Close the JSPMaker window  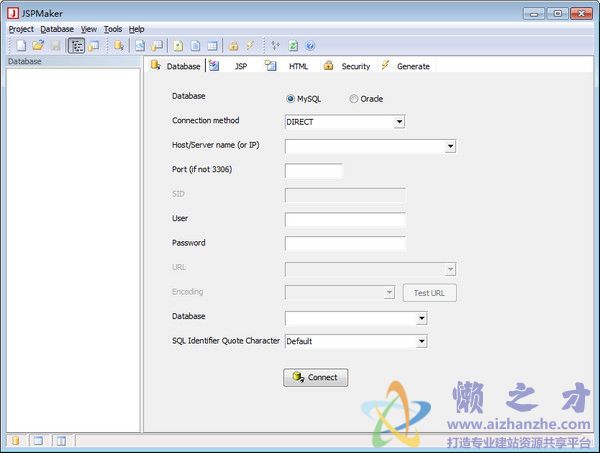pyautogui.click(x=581, y=14)
